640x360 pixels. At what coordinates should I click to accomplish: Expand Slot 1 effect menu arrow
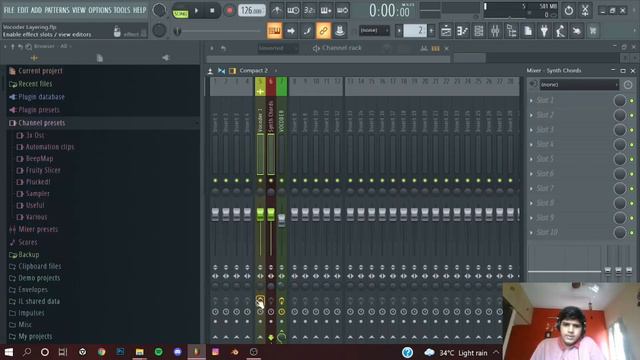pyautogui.click(x=531, y=100)
